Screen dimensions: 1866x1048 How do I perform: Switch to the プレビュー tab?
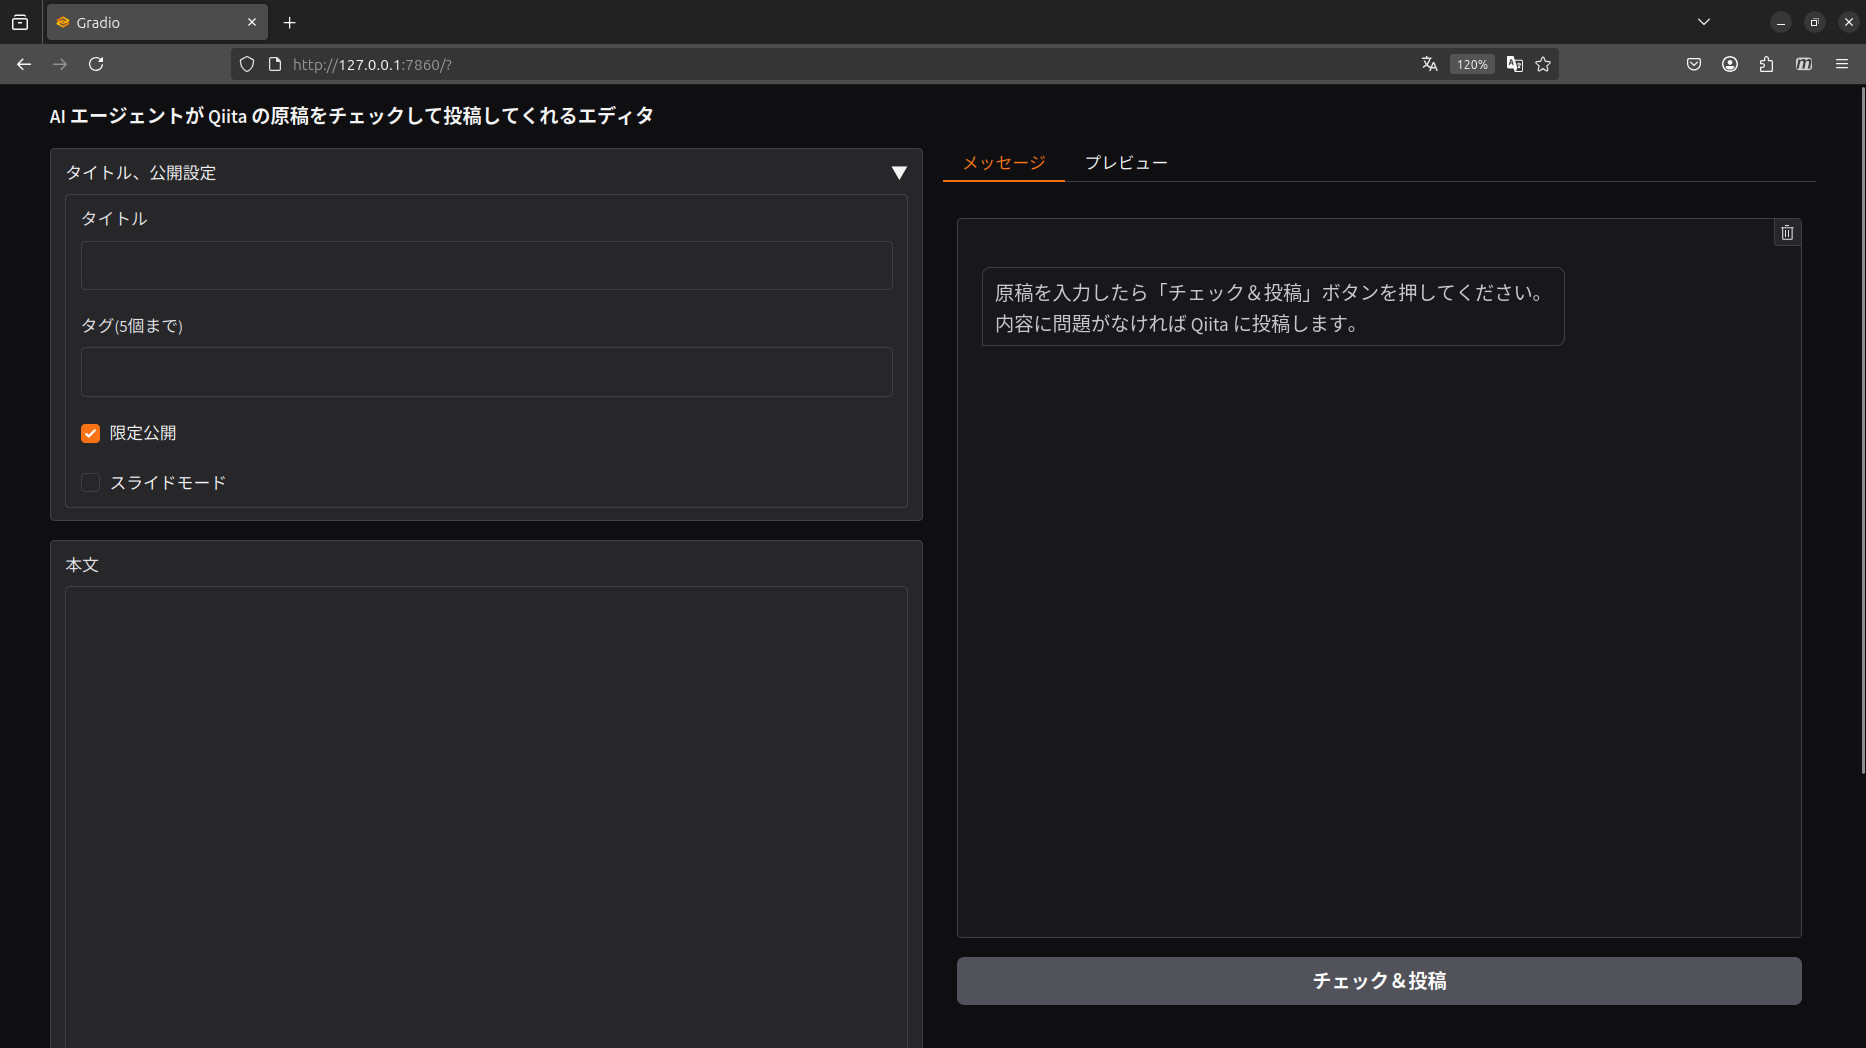[x=1126, y=163]
